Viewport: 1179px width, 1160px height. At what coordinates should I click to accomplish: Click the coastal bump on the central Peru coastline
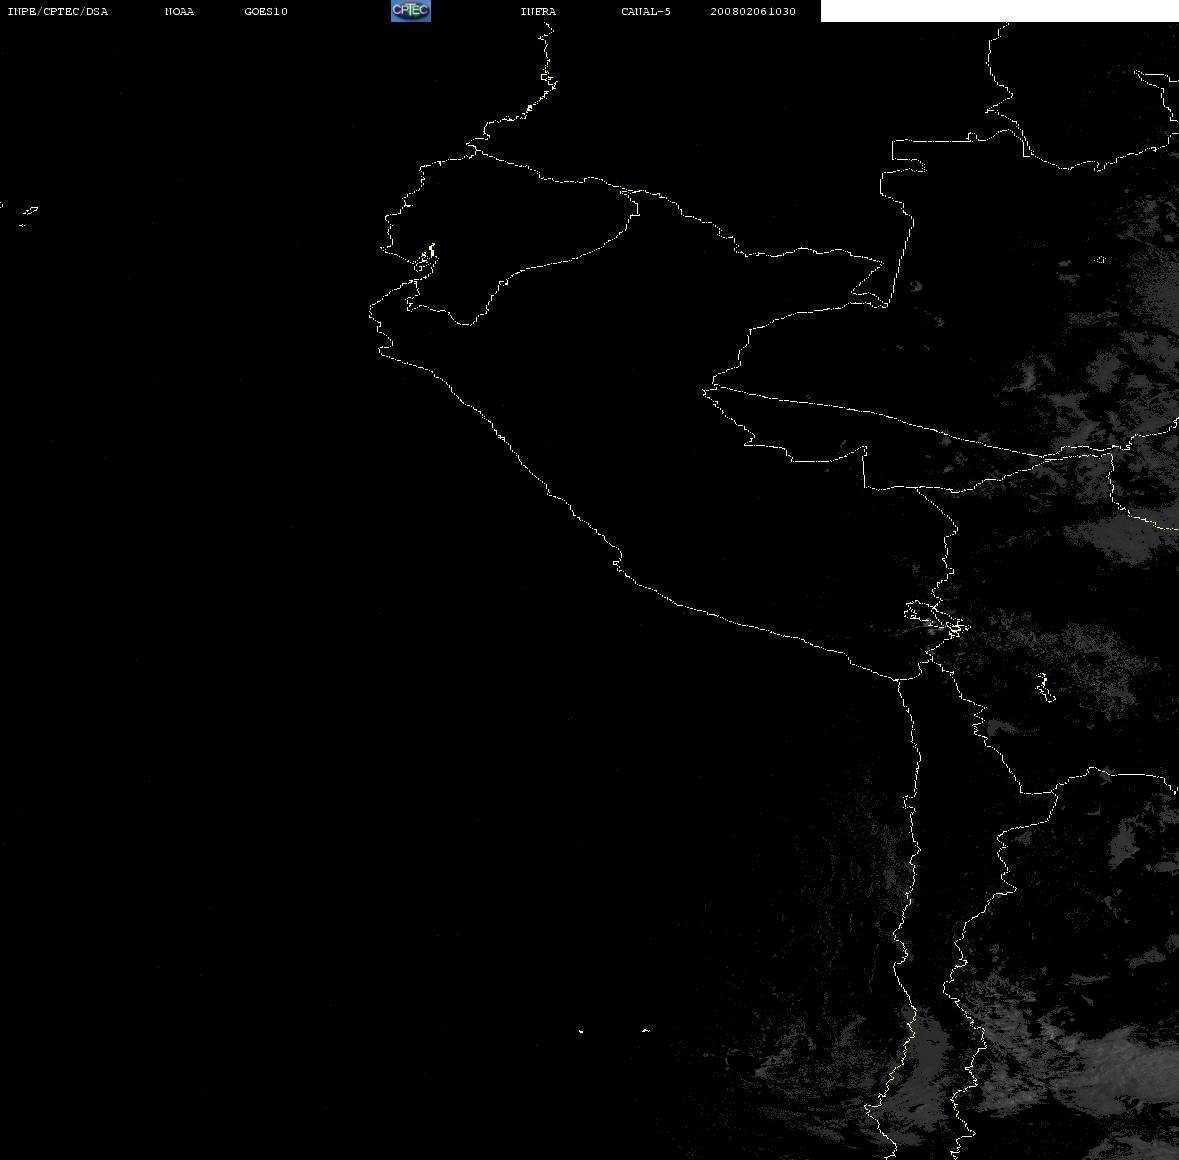(x=617, y=561)
